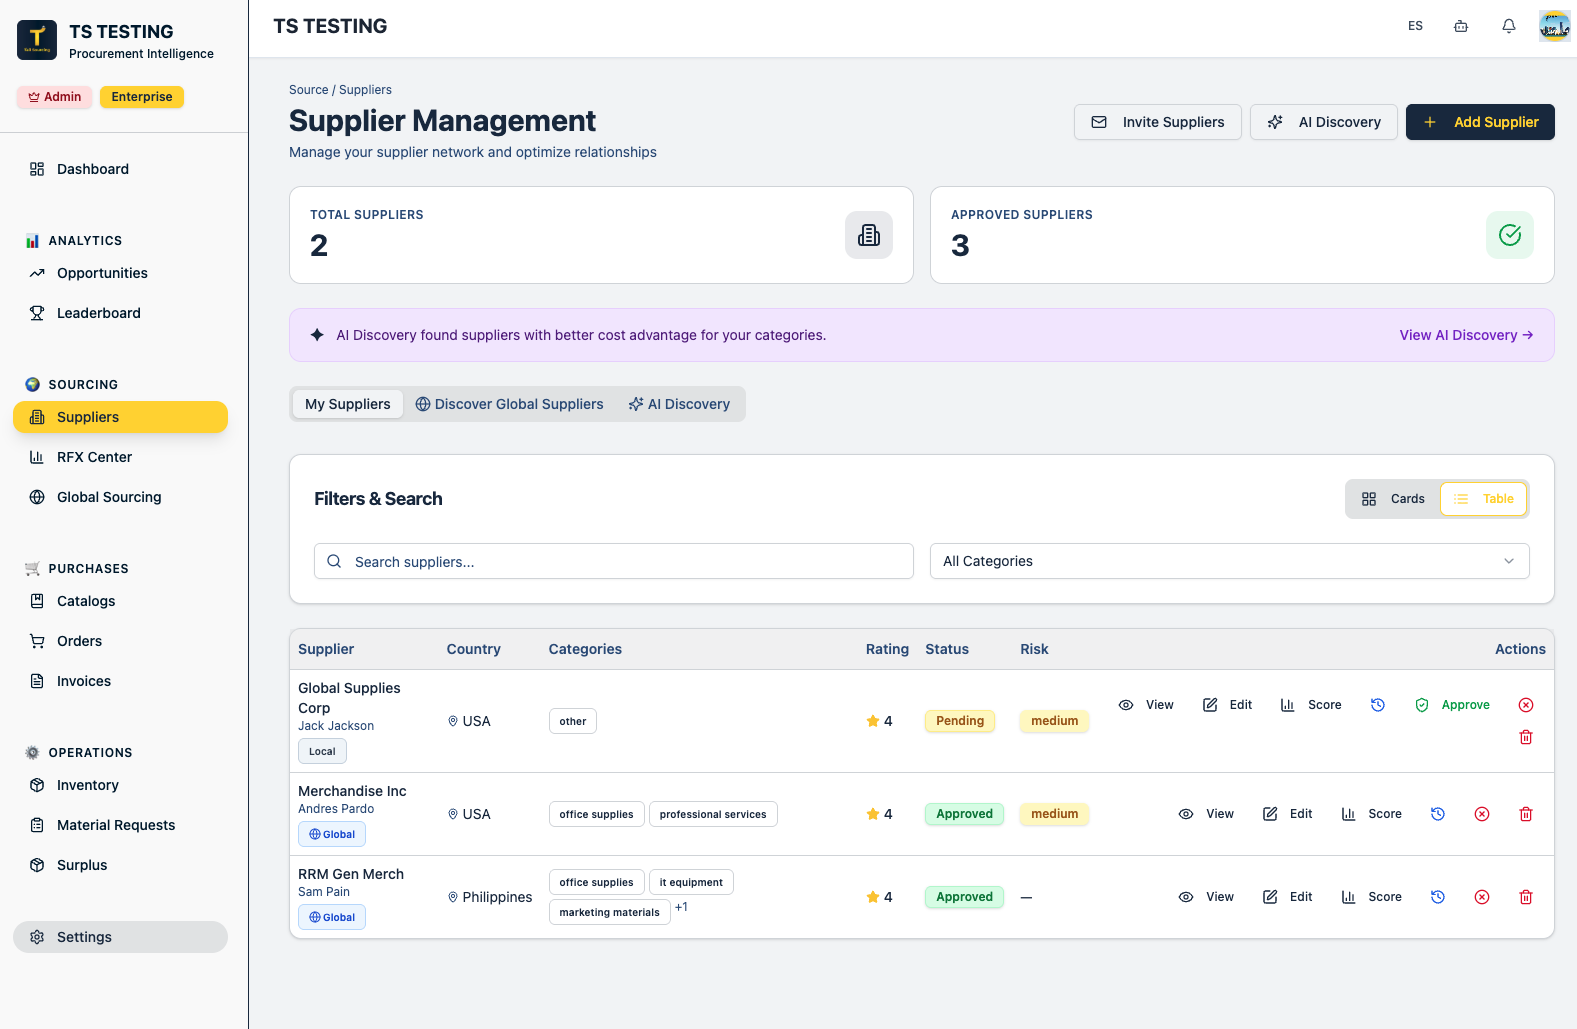Viewport: 1577px width, 1029px height.
Task: Click Pending status of Global Supplies Corp
Action: tap(960, 721)
